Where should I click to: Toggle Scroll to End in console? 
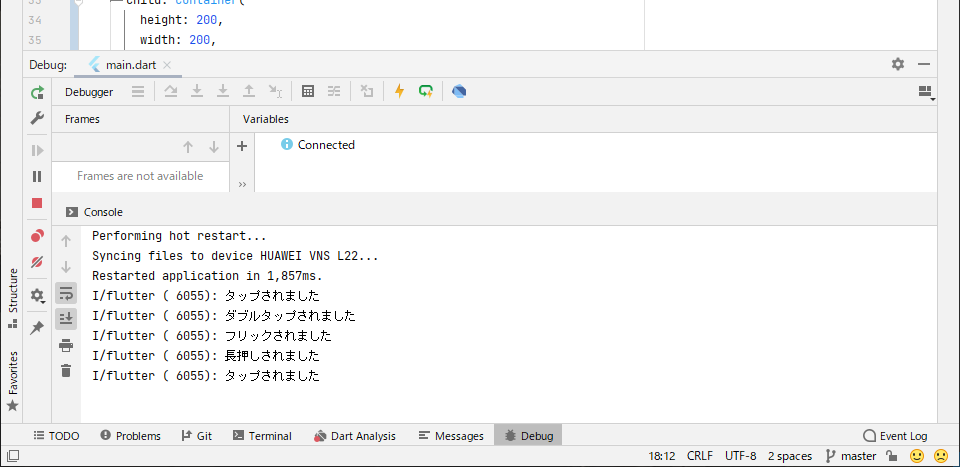[x=66, y=319]
